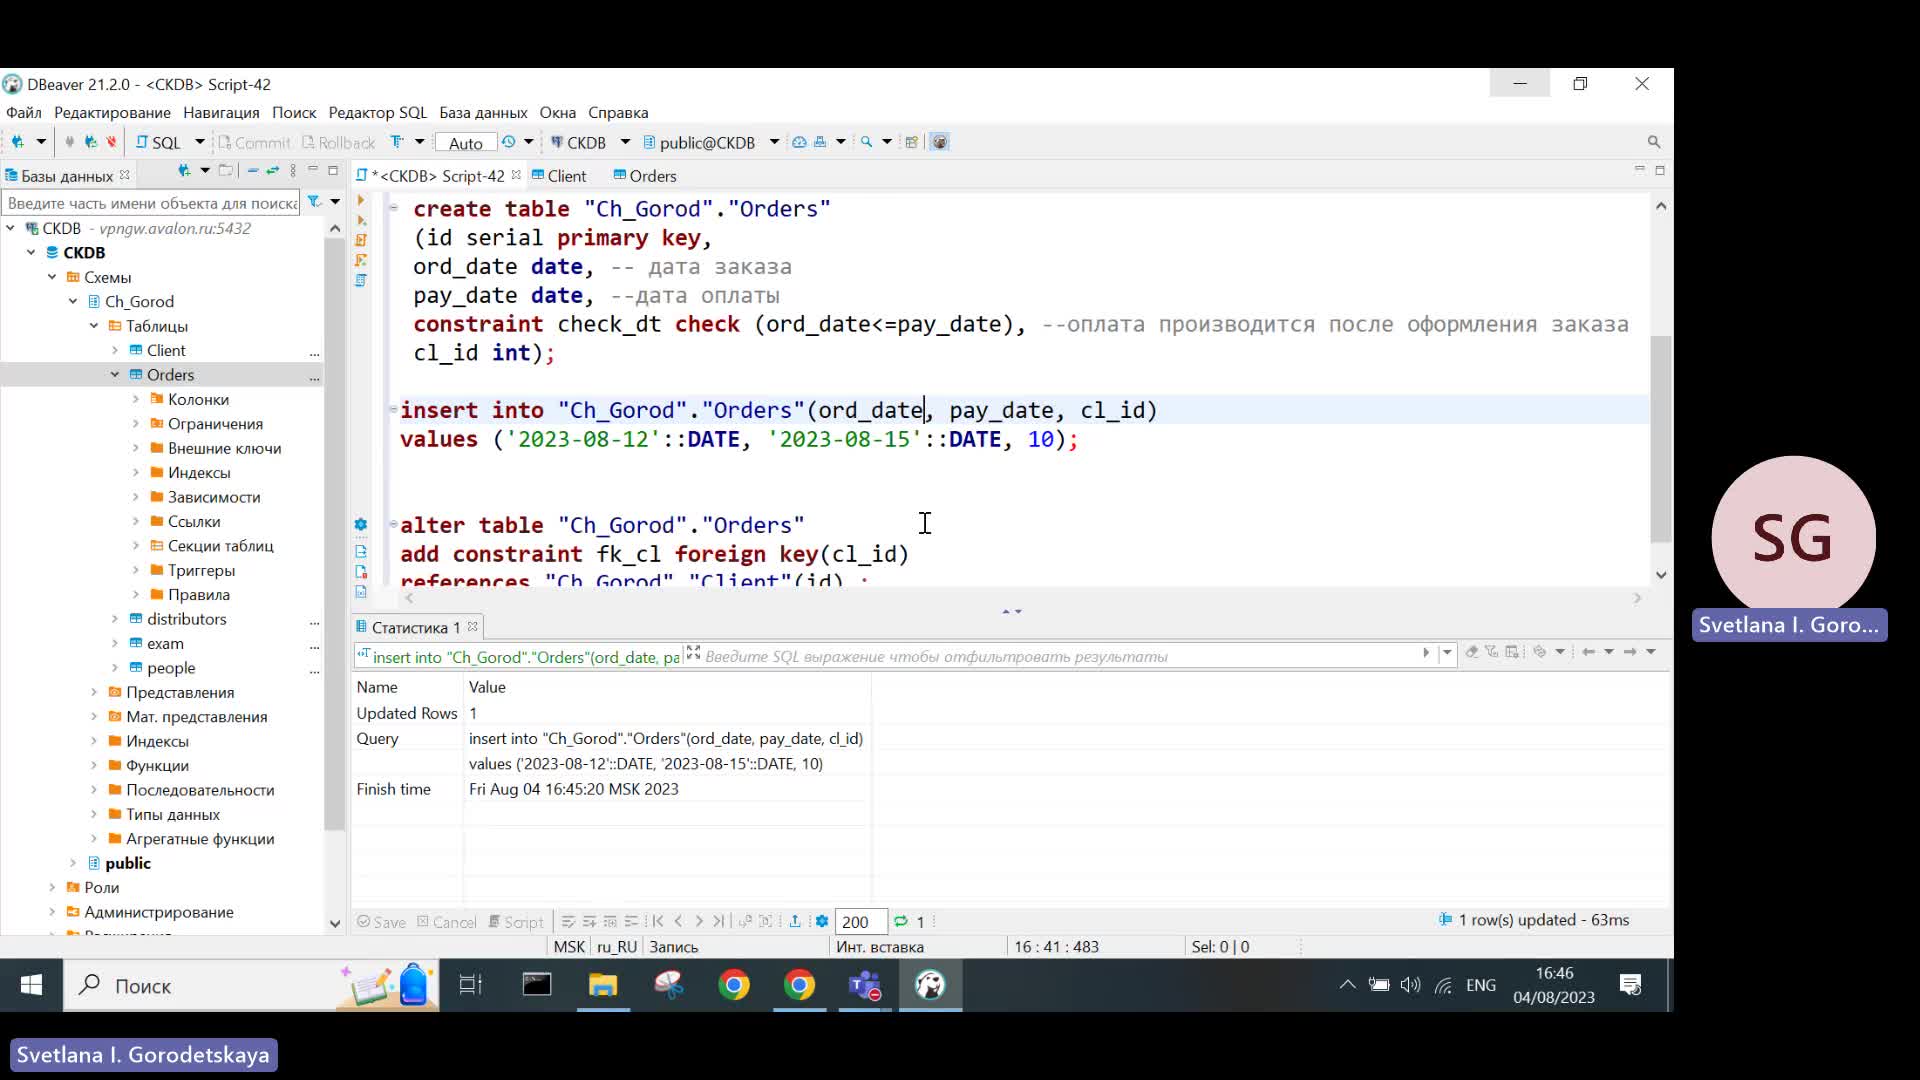Click the transaction mode icon
The image size is (1920, 1080).
pos(397,142)
